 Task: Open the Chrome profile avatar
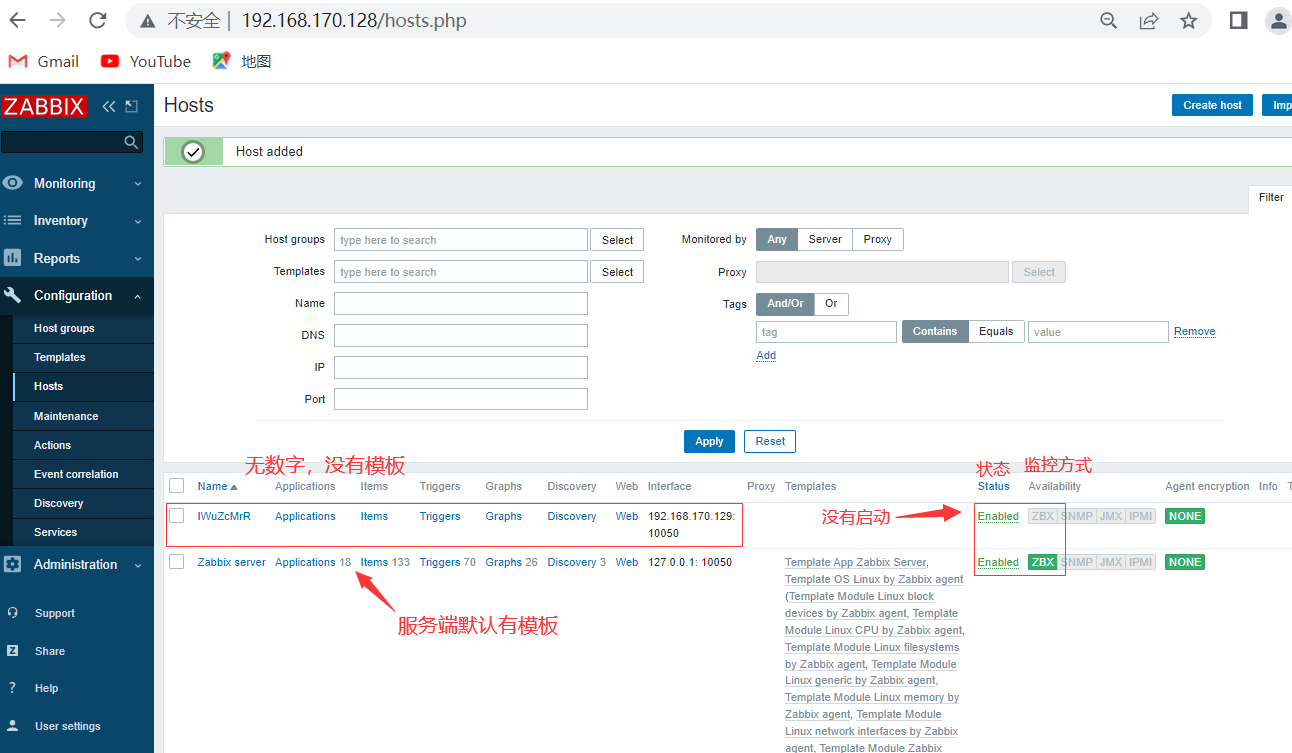[1278, 20]
